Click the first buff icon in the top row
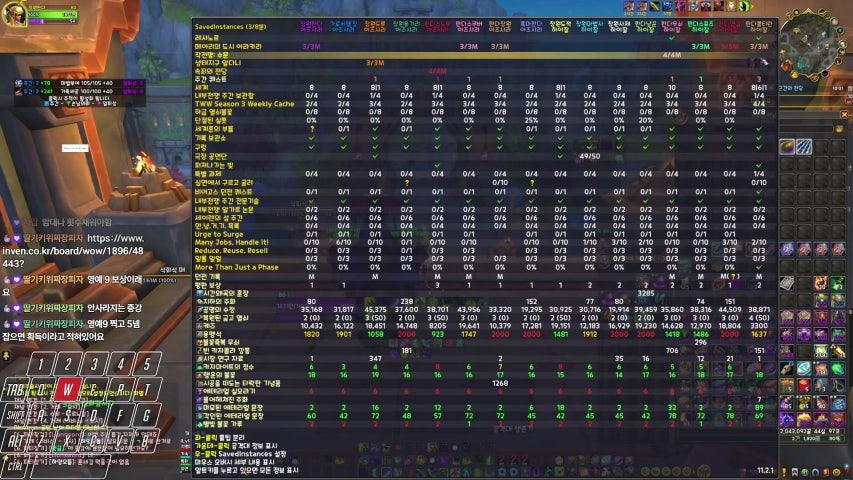The height and width of the screenshot is (480, 853). 629,6
